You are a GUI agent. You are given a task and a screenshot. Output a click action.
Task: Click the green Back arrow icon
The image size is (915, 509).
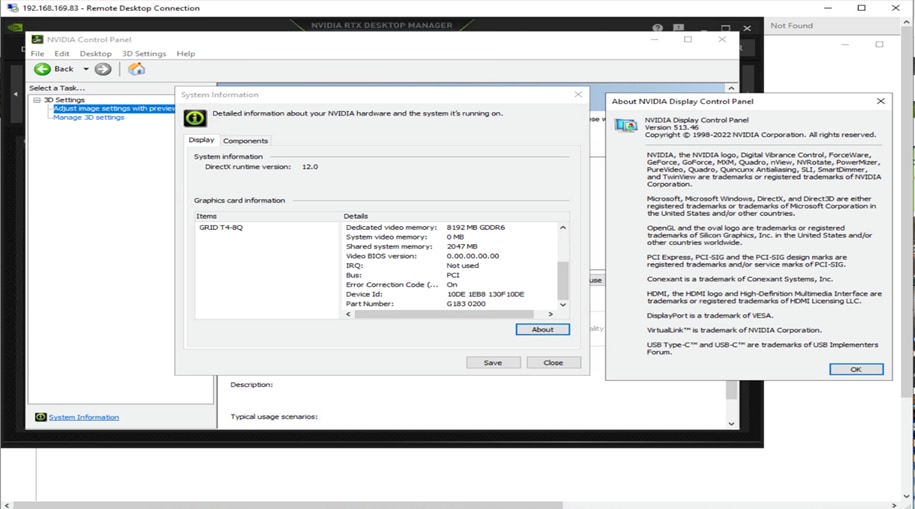42,69
